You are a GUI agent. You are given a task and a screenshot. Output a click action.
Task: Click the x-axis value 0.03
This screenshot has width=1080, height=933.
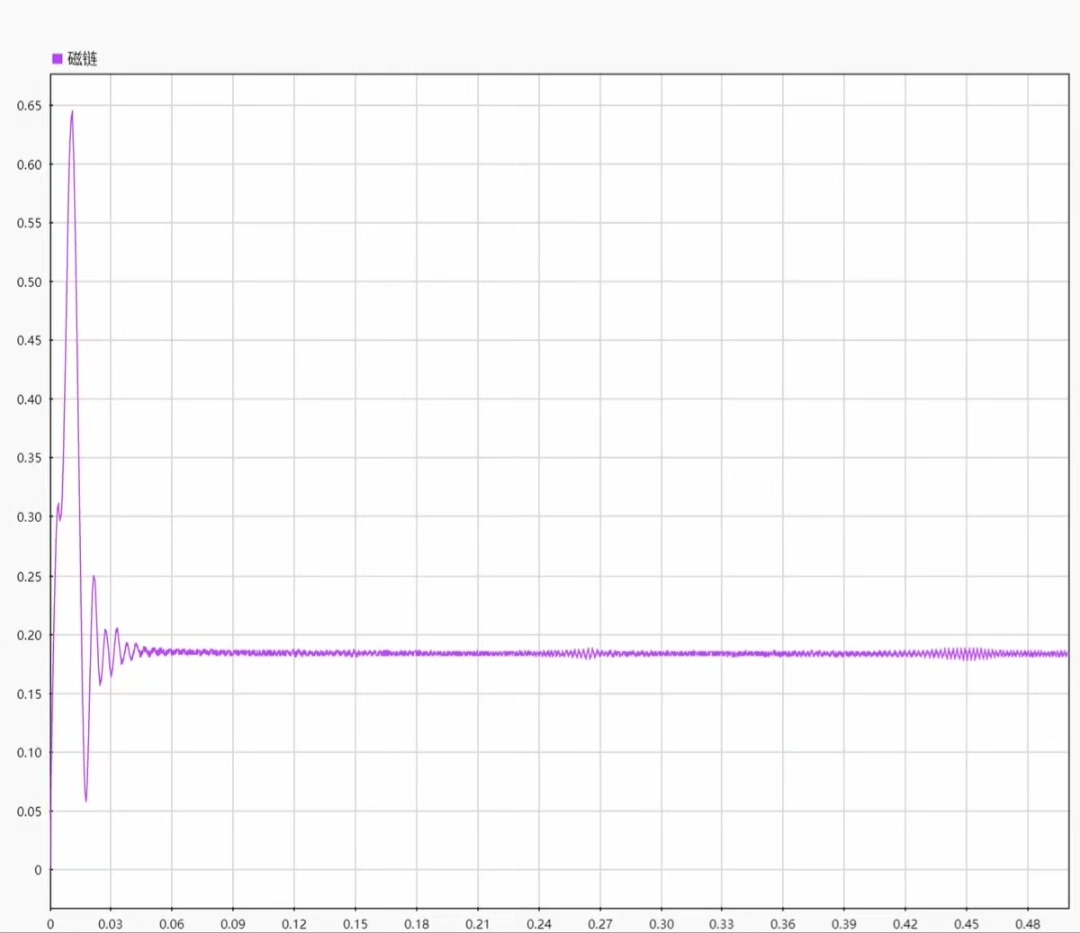[x=110, y=924]
